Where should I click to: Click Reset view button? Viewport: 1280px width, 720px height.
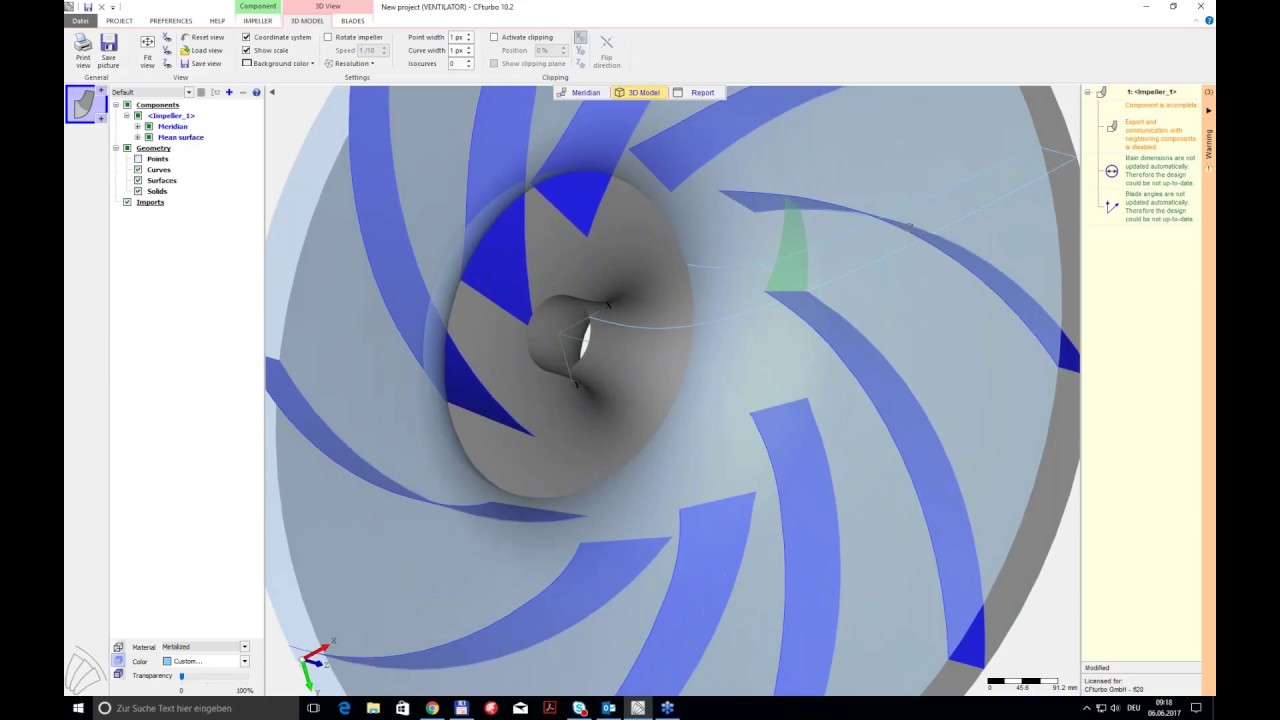click(202, 37)
